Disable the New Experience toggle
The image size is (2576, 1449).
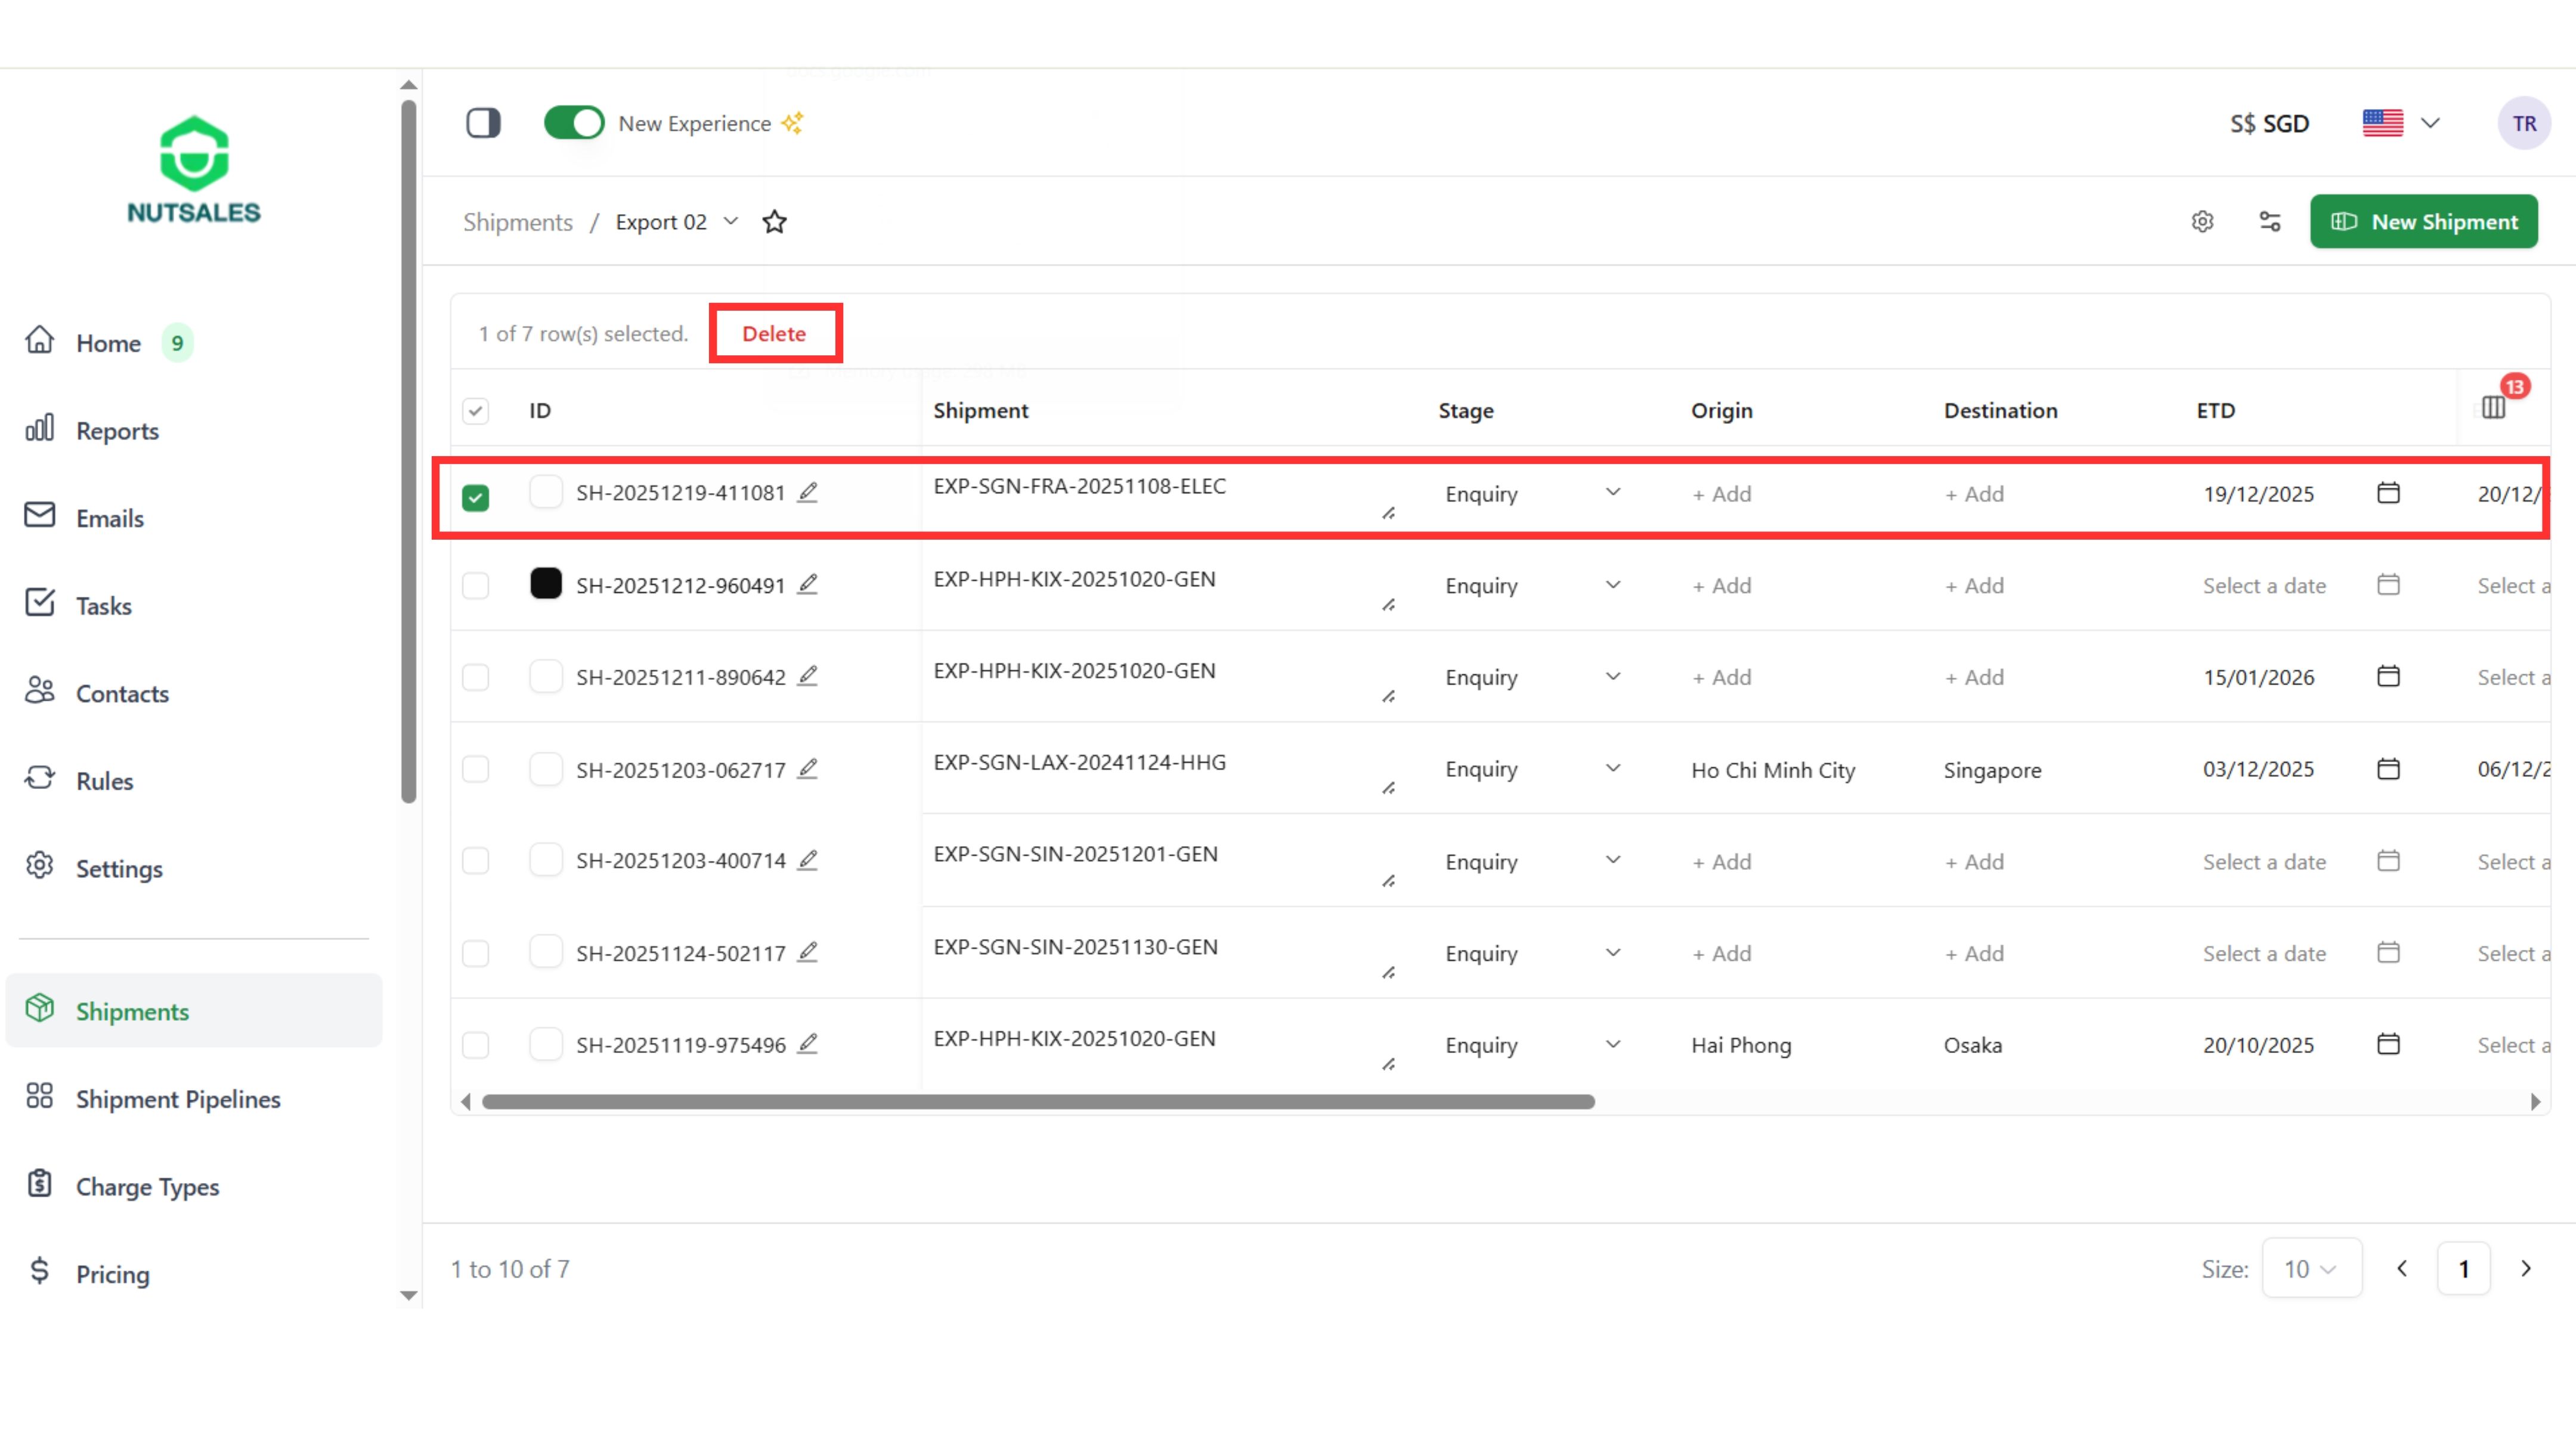pos(574,123)
